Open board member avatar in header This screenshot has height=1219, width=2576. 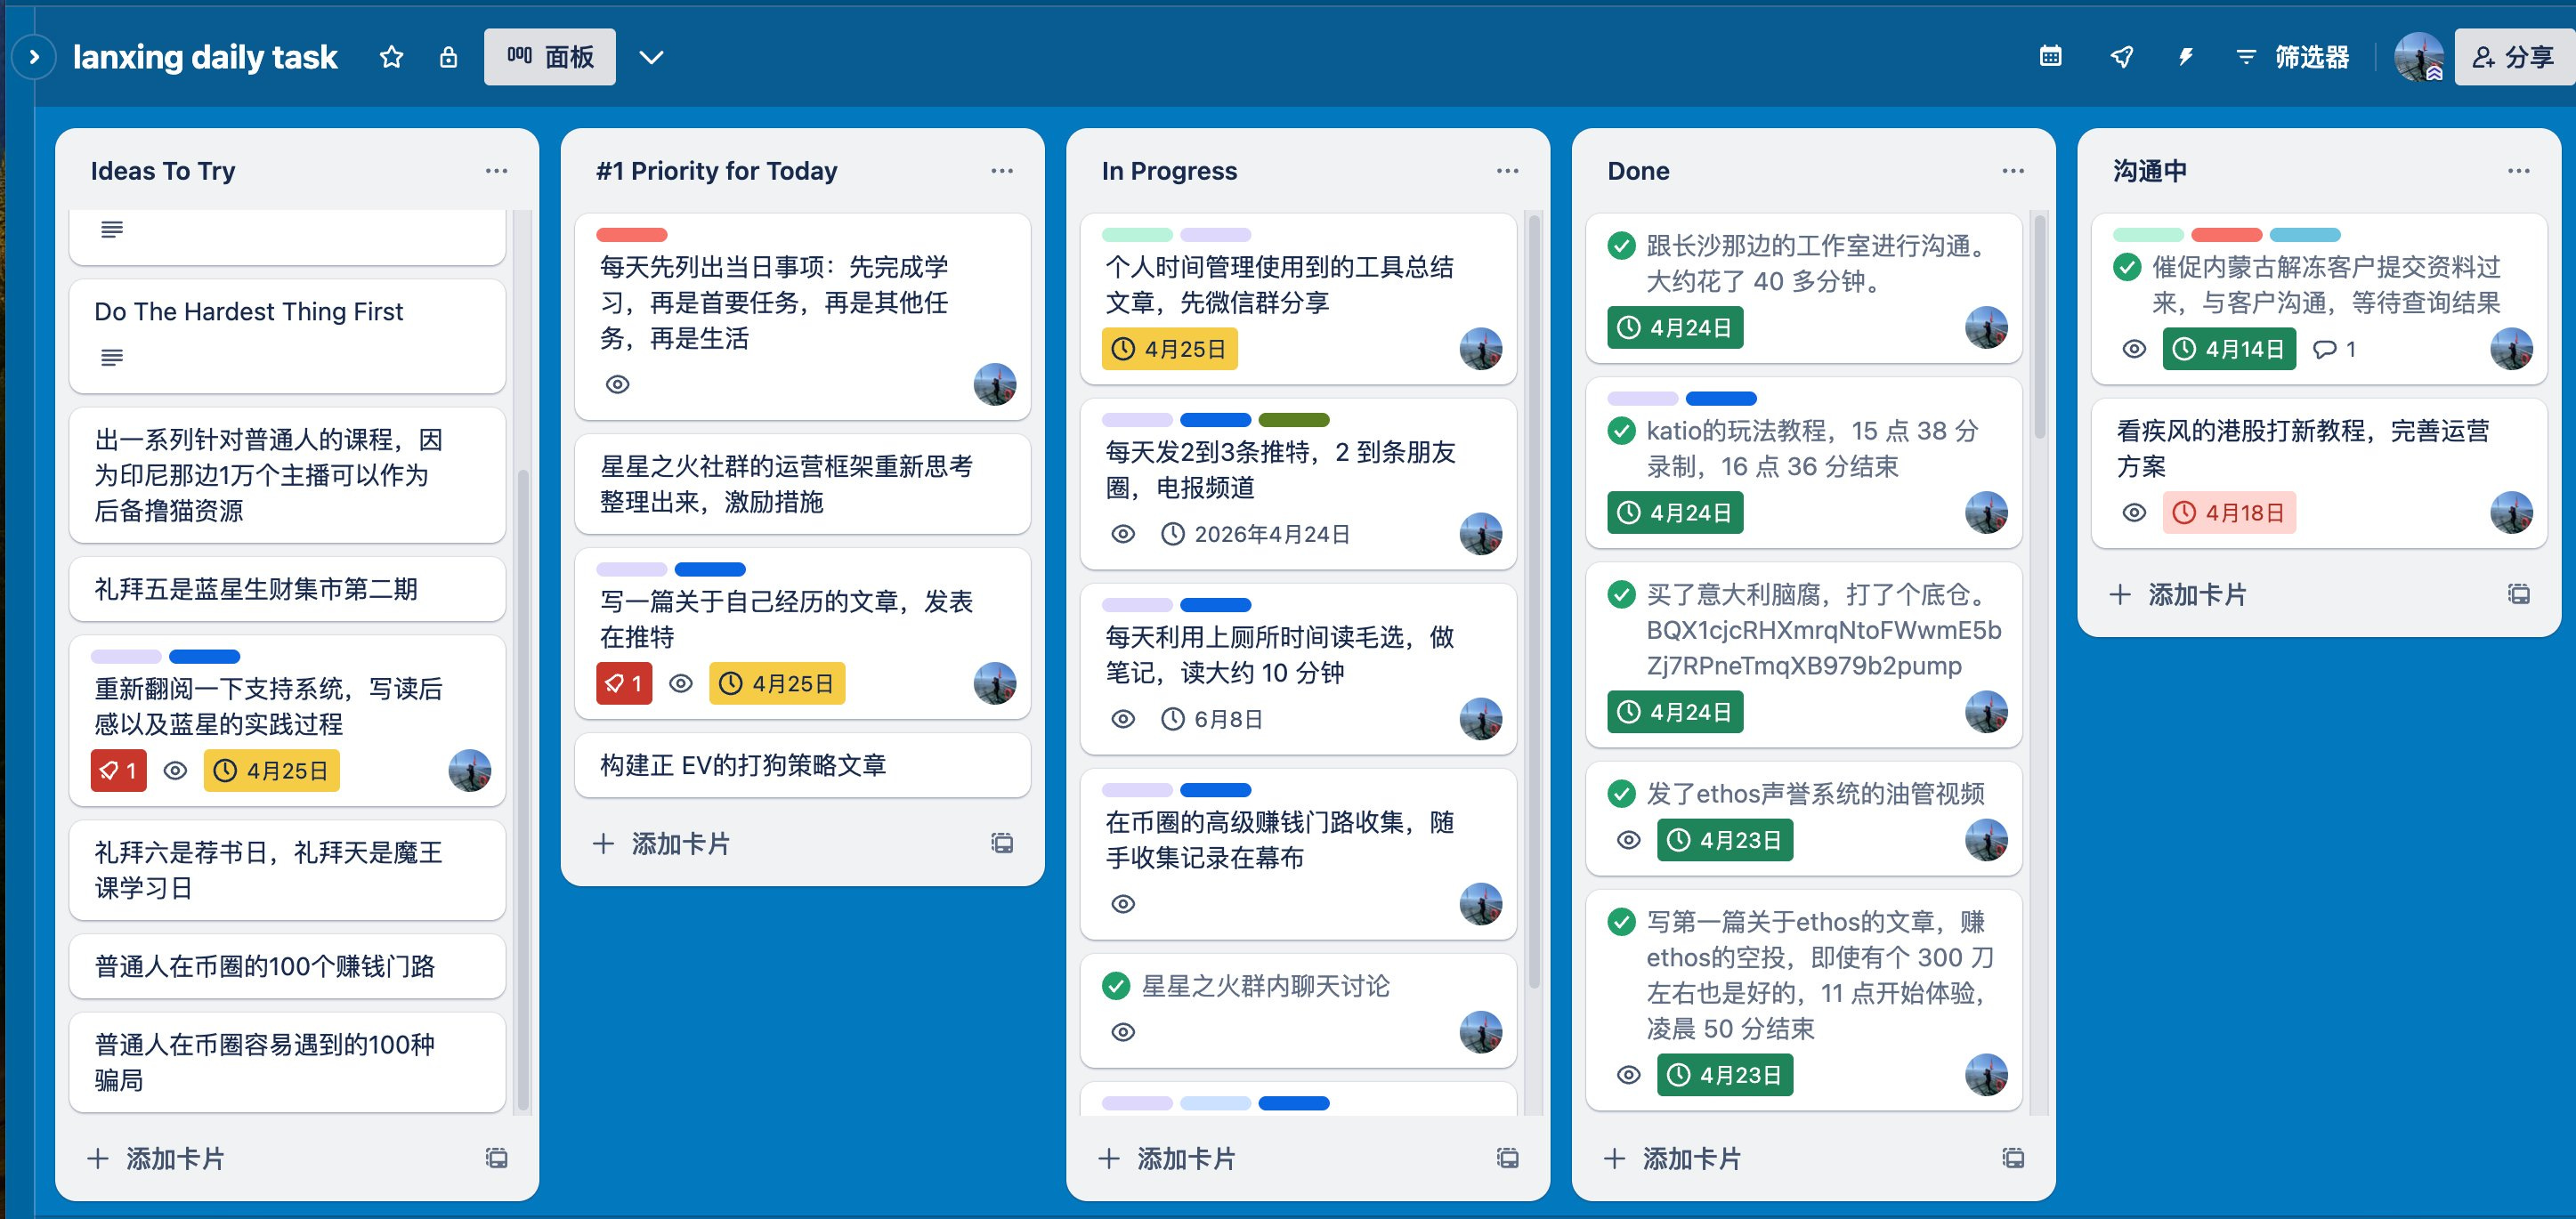coord(2419,57)
